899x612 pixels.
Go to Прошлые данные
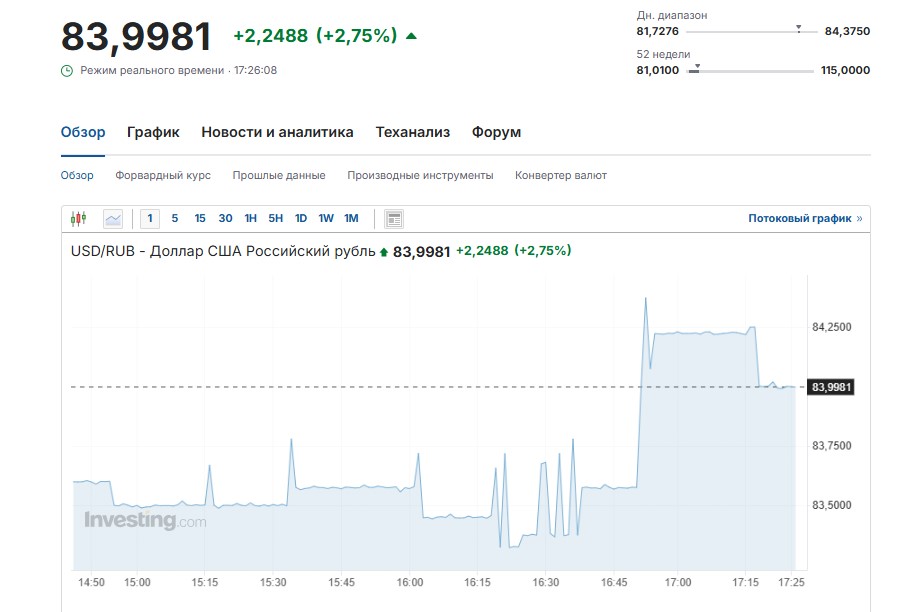(279, 176)
